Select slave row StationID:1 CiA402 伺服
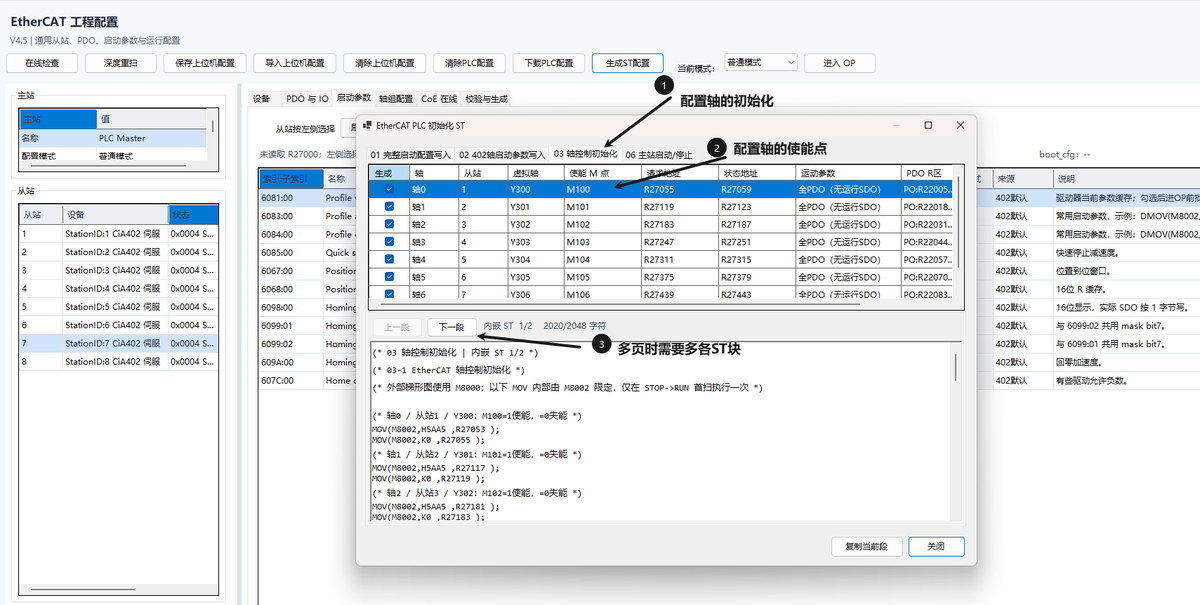Image resolution: width=1200 pixels, height=605 pixels. point(117,234)
